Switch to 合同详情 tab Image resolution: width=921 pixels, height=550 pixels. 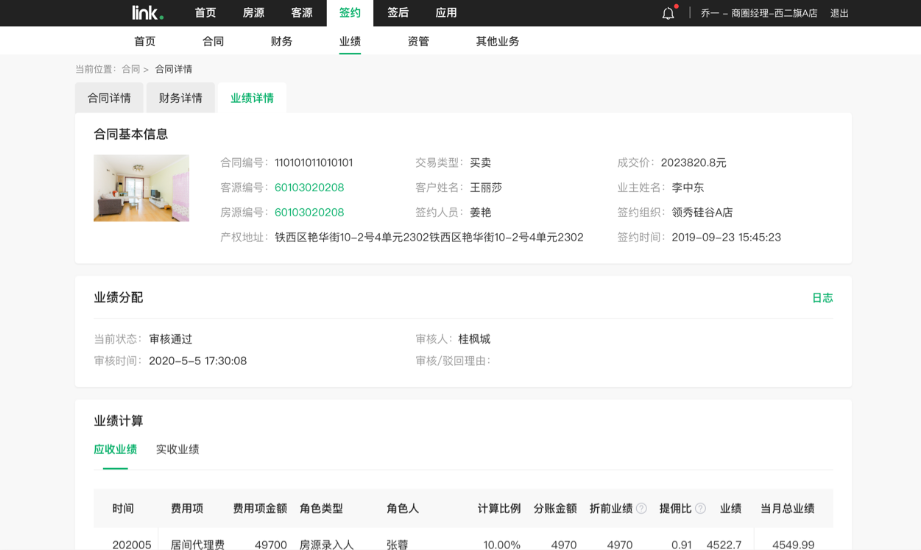click(x=109, y=98)
